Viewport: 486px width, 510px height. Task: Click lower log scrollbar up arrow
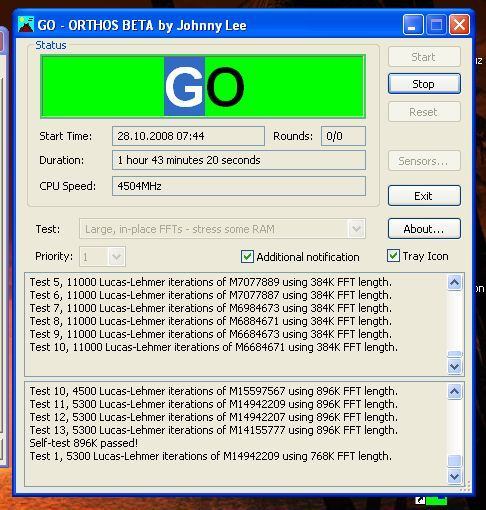[x=455, y=391]
